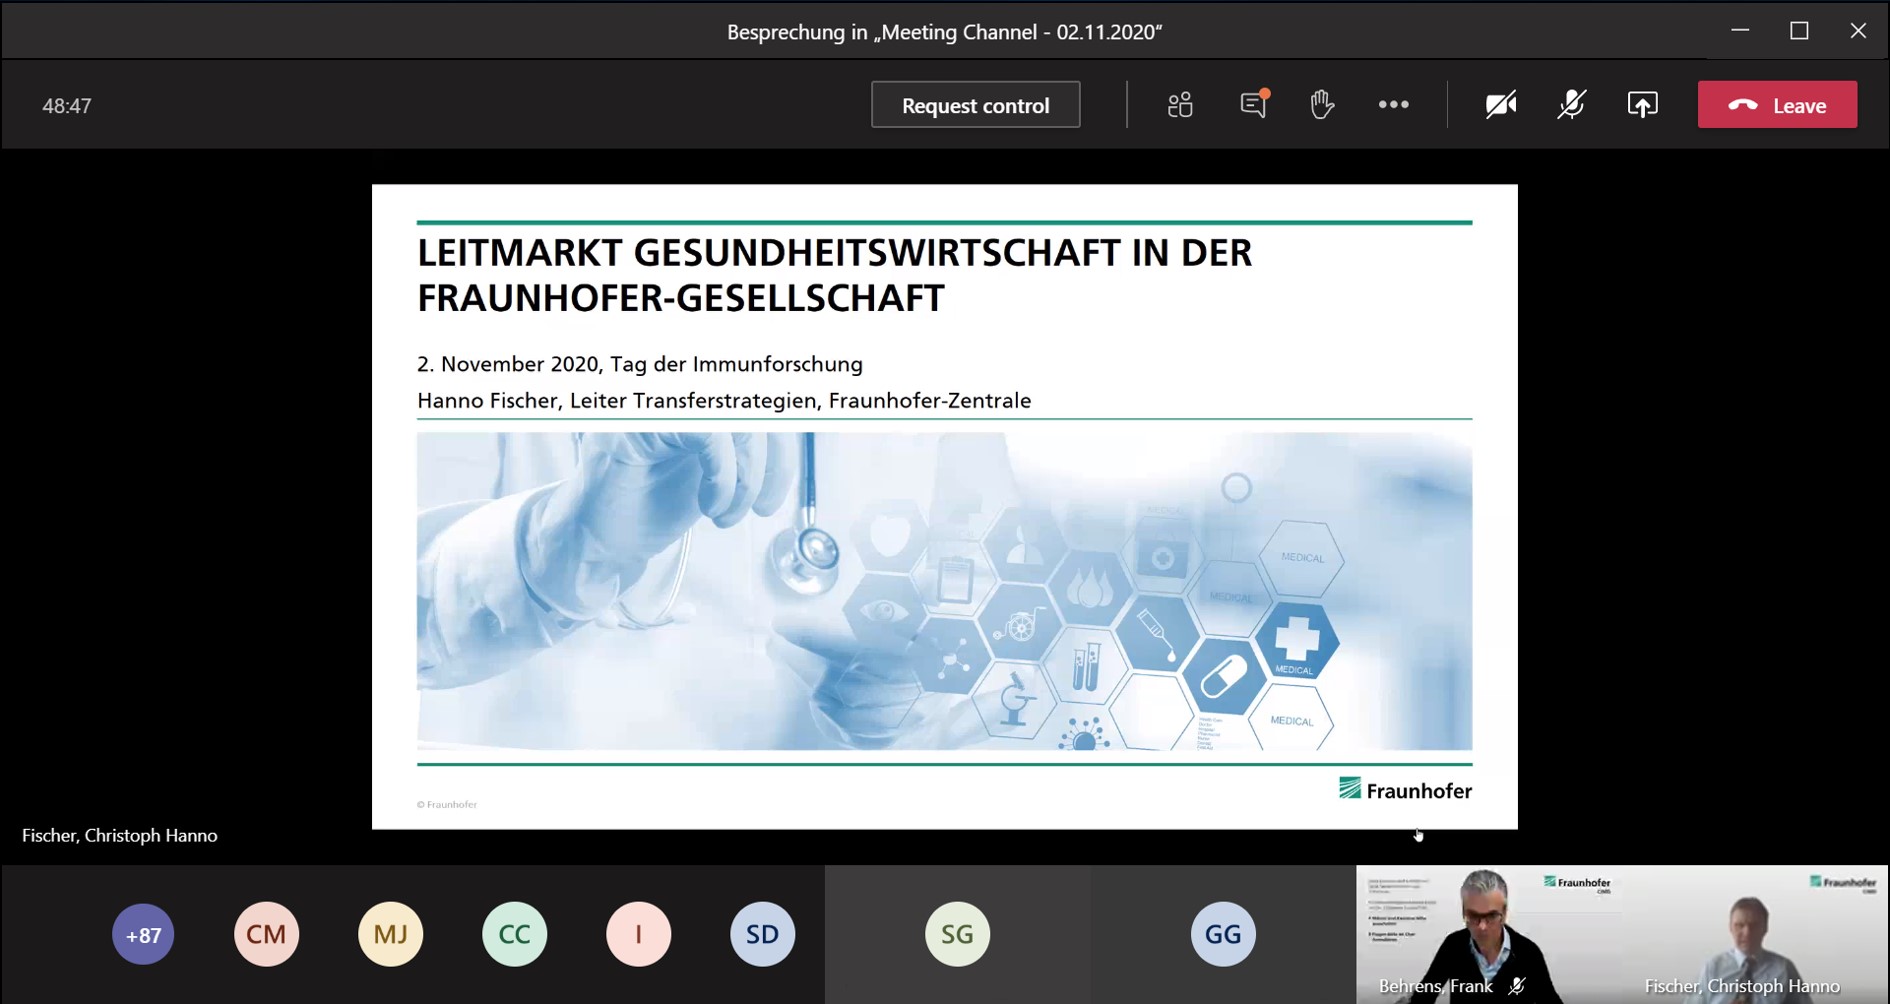Close the Teams meeting window
This screenshot has width=1890, height=1004.
pyautogui.click(x=1858, y=31)
